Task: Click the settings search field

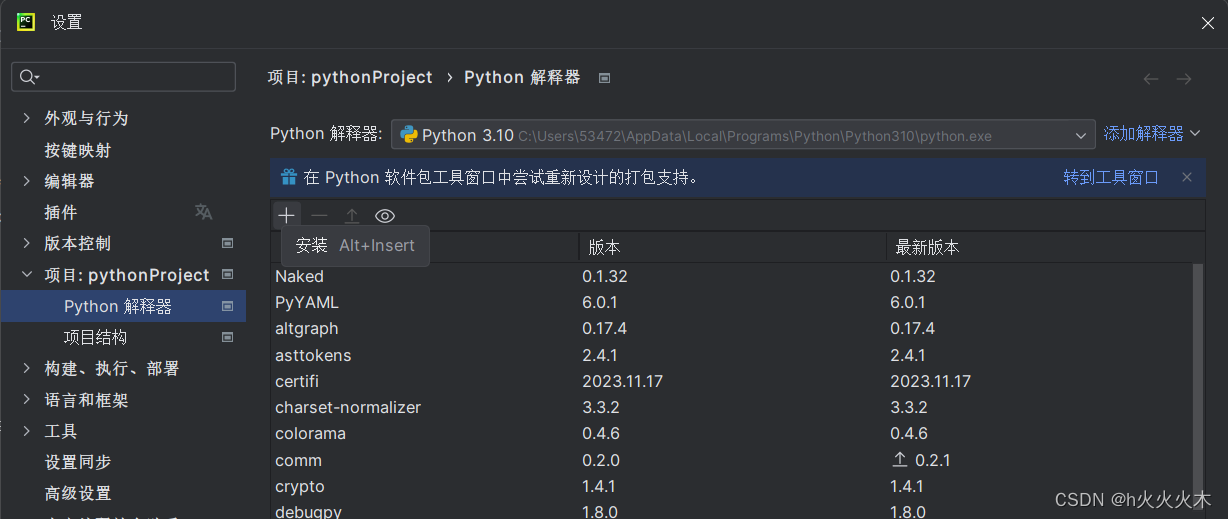Action: [x=124, y=77]
